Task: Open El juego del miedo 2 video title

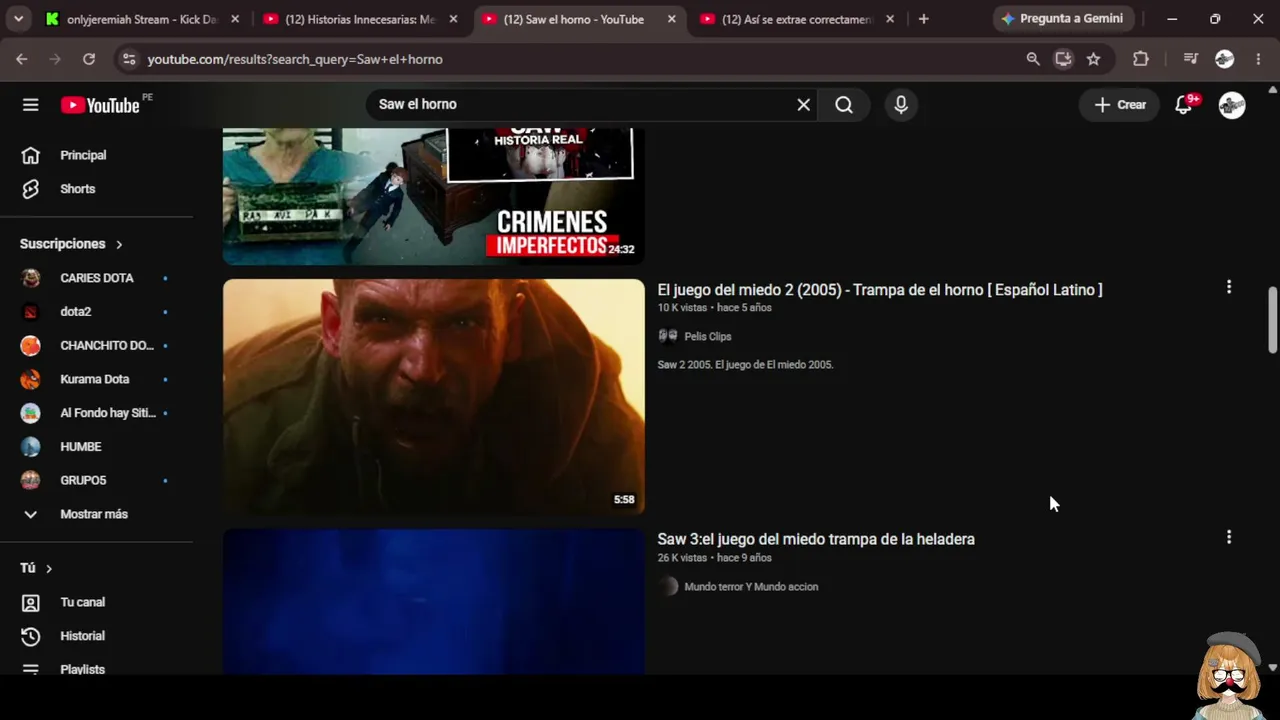Action: (x=880, y=290)
